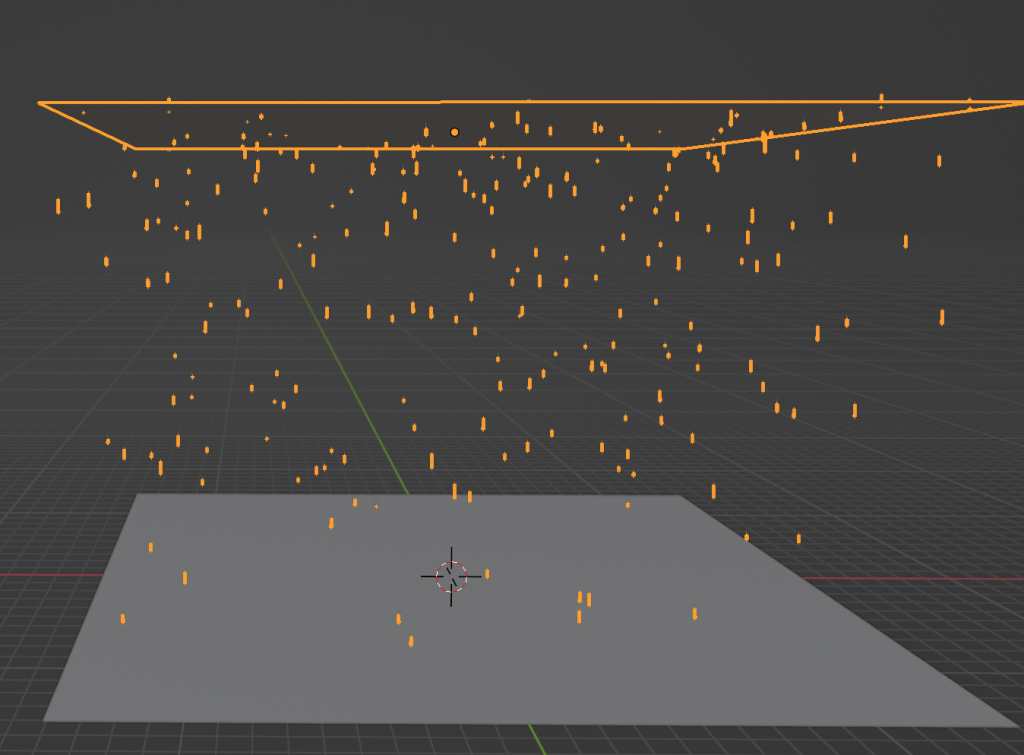Click the front-left corner of the gray plane
Image resolution: width=1024 pixels, height=755 pixels.
(46, 717)
